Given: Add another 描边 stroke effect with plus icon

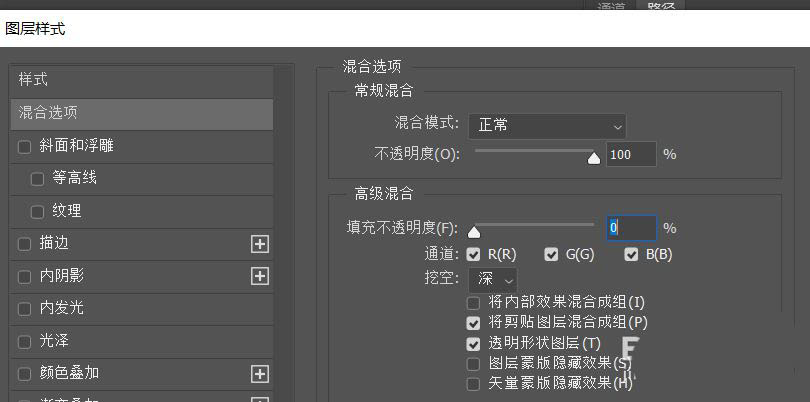Looking at the screenshot, I should tap(260, 244).
